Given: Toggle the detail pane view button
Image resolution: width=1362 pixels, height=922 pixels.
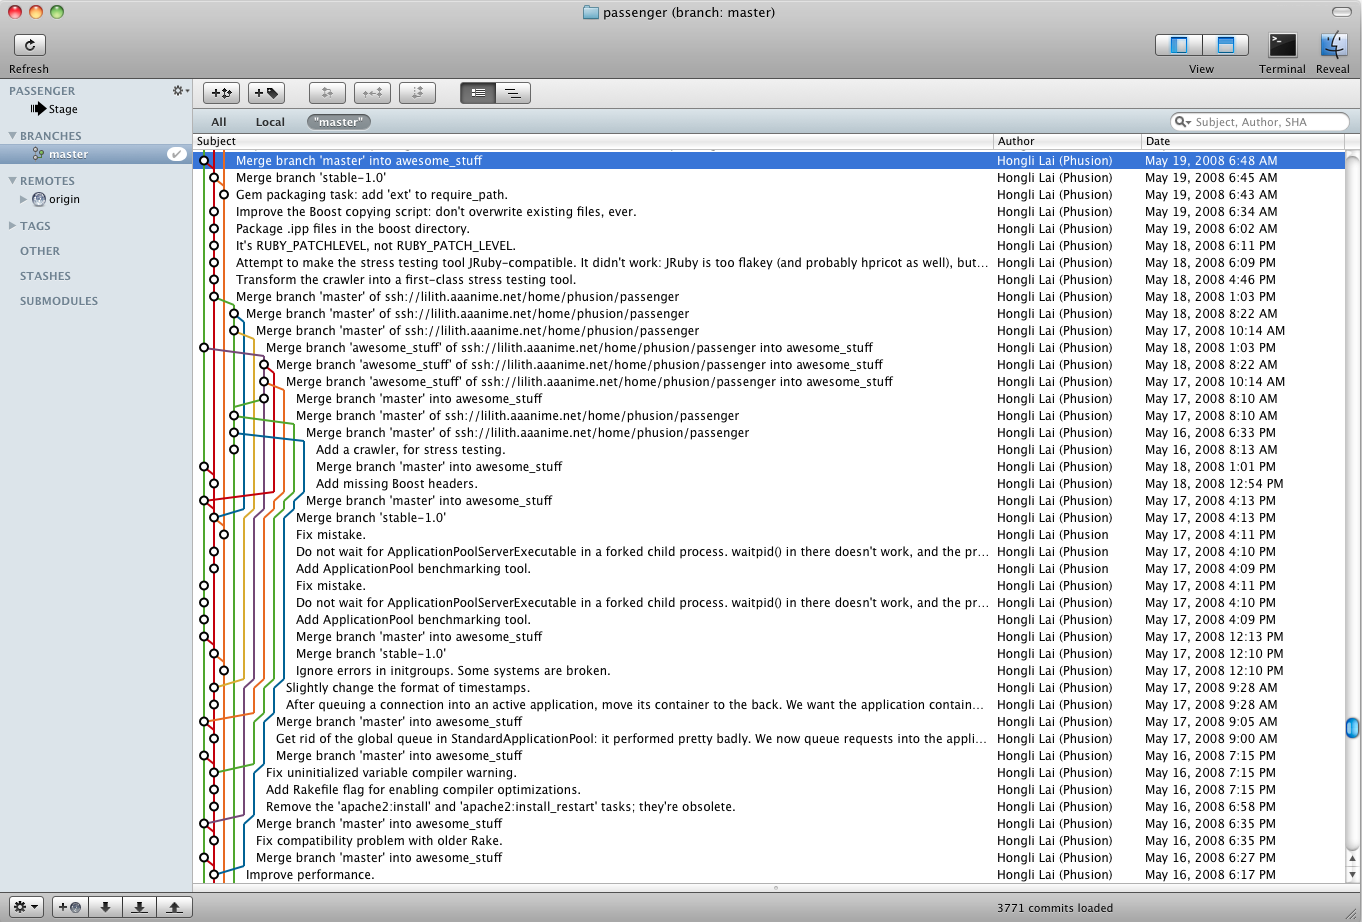Looking at the screenshot, I should (1225, 45).
